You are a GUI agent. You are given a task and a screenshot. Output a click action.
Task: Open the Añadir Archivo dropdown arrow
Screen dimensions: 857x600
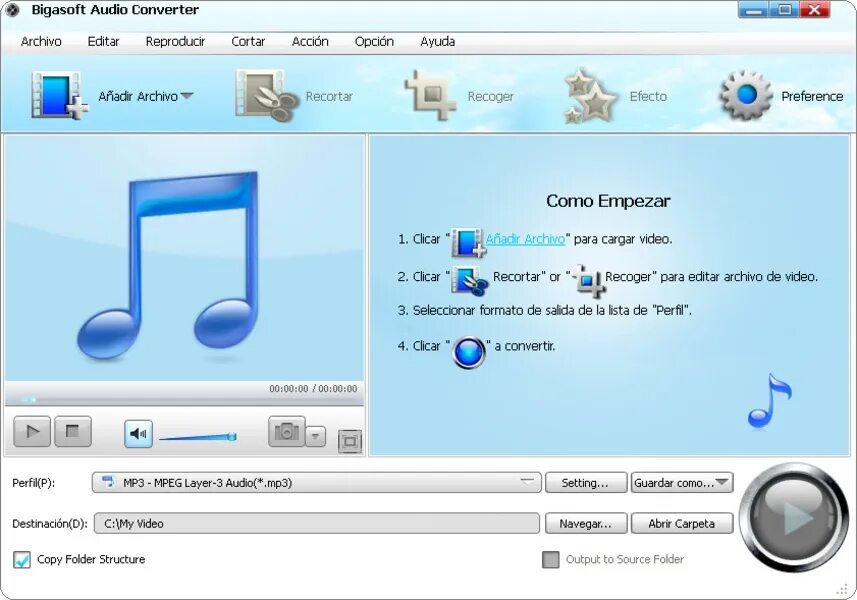coord(187,96)
